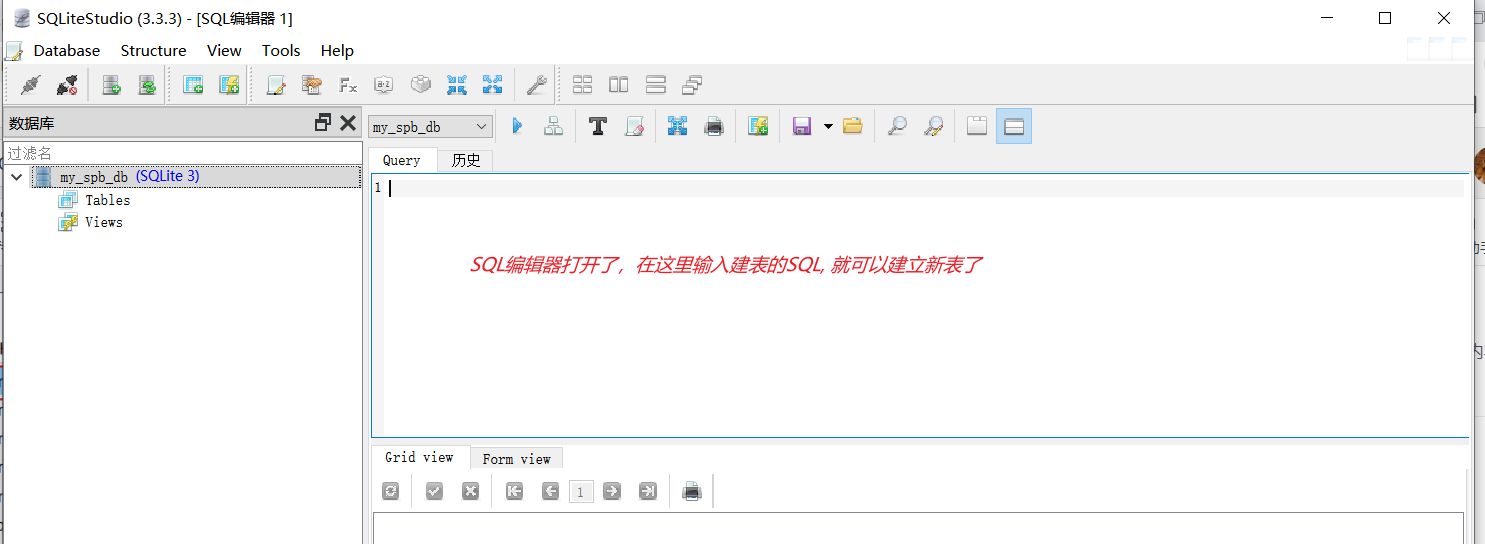Create a new view toolbar icon
Screen dimensions: 1485x544
[x=229, y=85]
